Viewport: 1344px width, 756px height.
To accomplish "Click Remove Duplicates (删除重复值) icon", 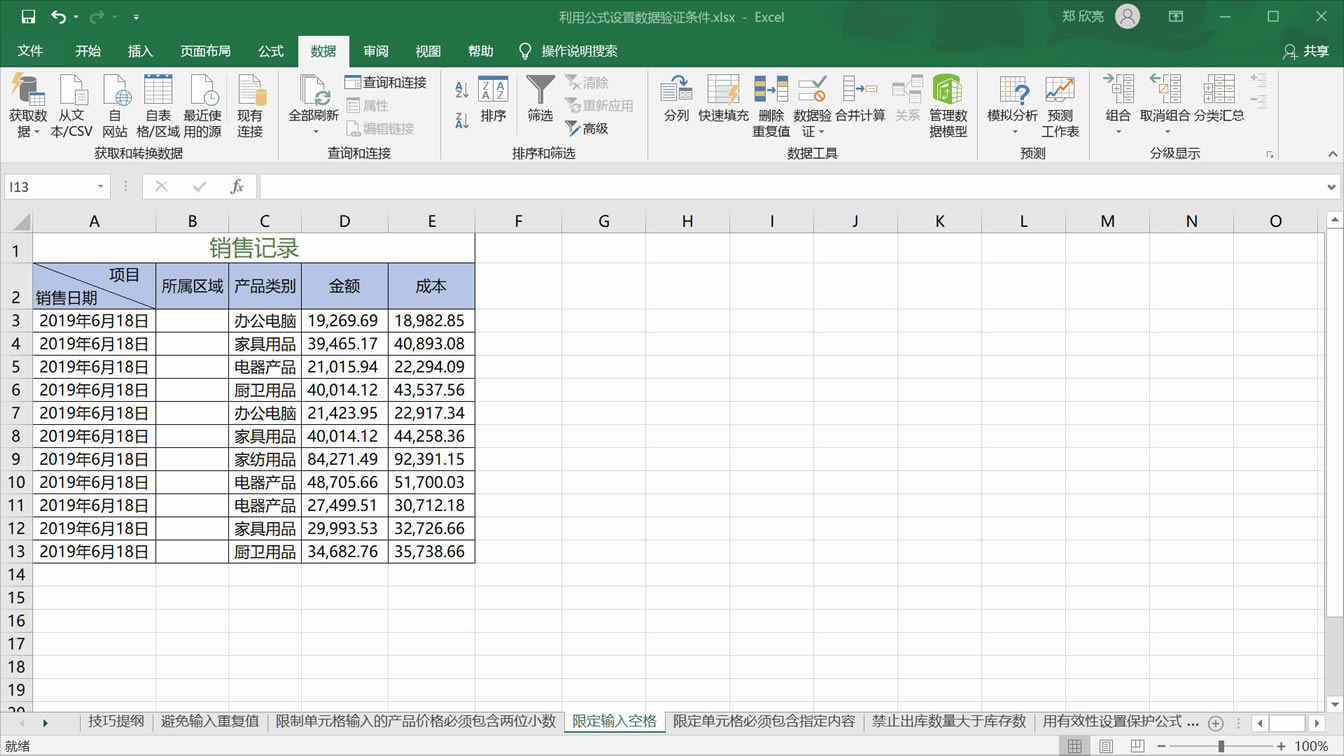I will point(771,92).
